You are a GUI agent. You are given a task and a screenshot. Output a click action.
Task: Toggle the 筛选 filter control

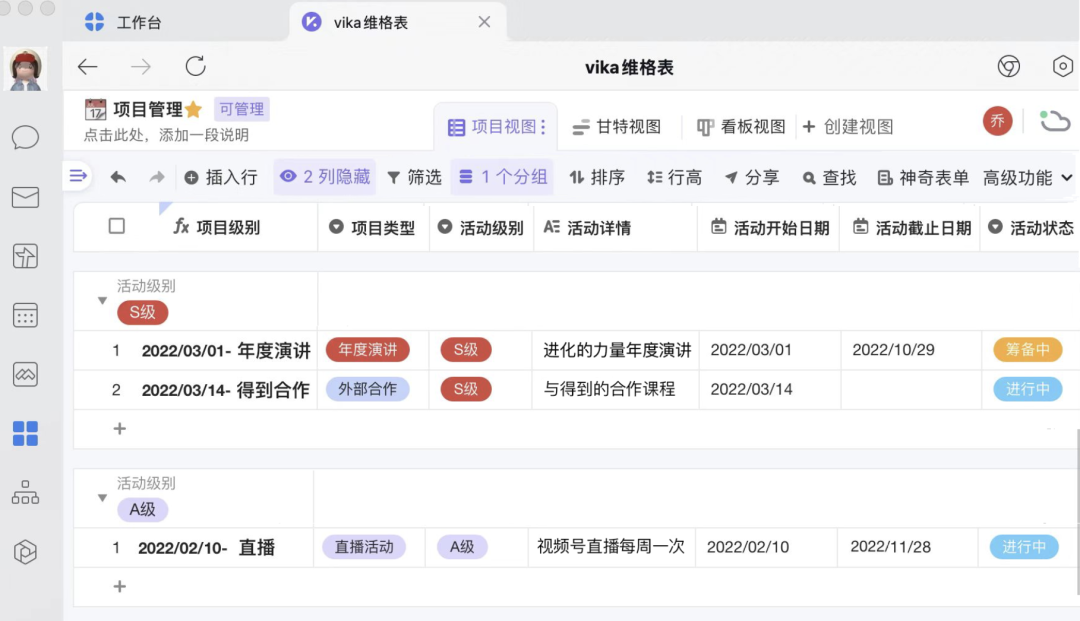(414, 177)
